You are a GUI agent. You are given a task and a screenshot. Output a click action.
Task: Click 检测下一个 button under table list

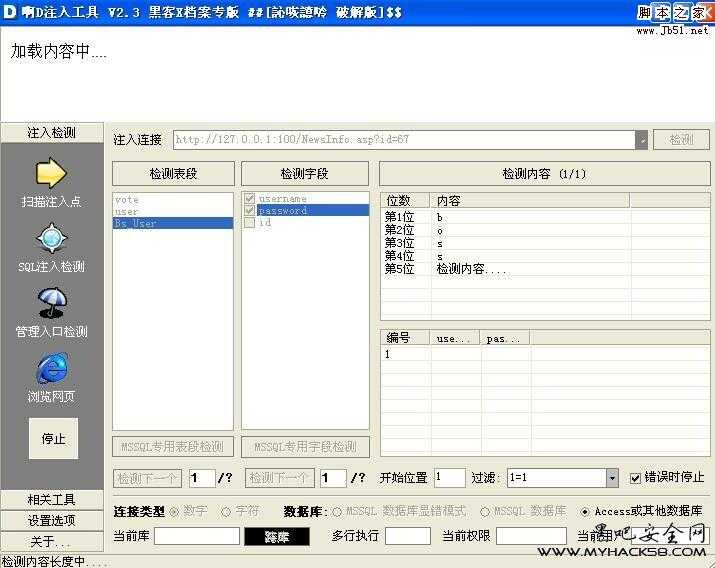click(147, 478)
